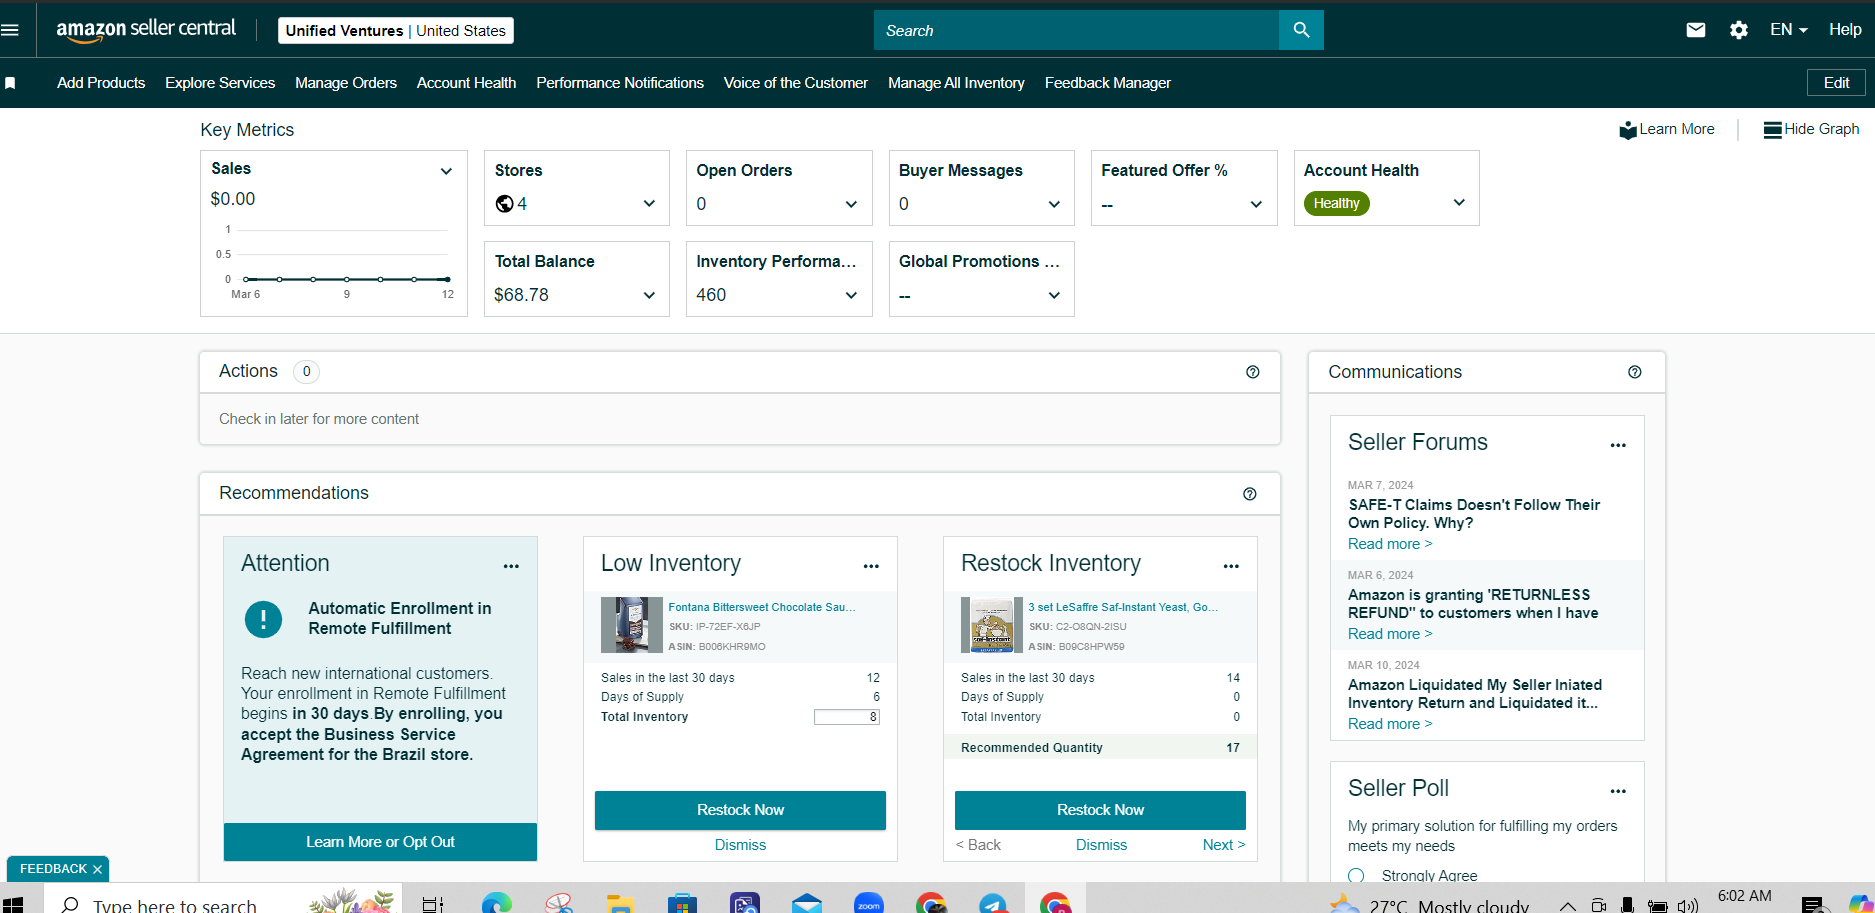Expand the Global Promotions metric card

1054,295
